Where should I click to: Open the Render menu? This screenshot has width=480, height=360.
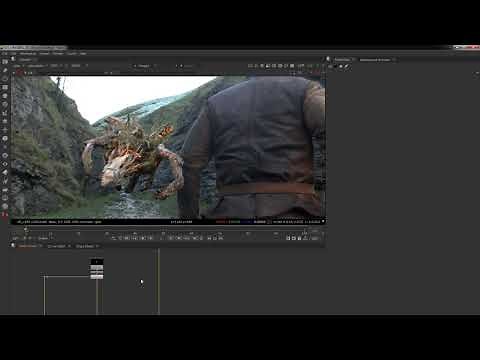click(x=58, y=53)
